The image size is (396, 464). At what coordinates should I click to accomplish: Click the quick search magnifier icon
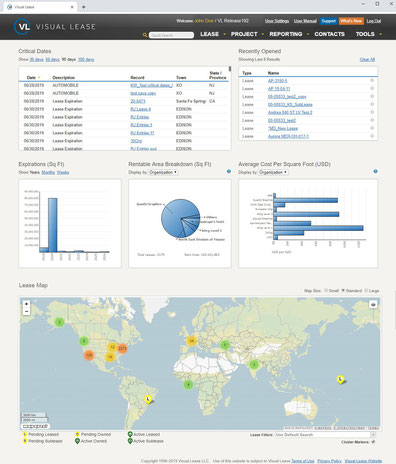(145, 35)
